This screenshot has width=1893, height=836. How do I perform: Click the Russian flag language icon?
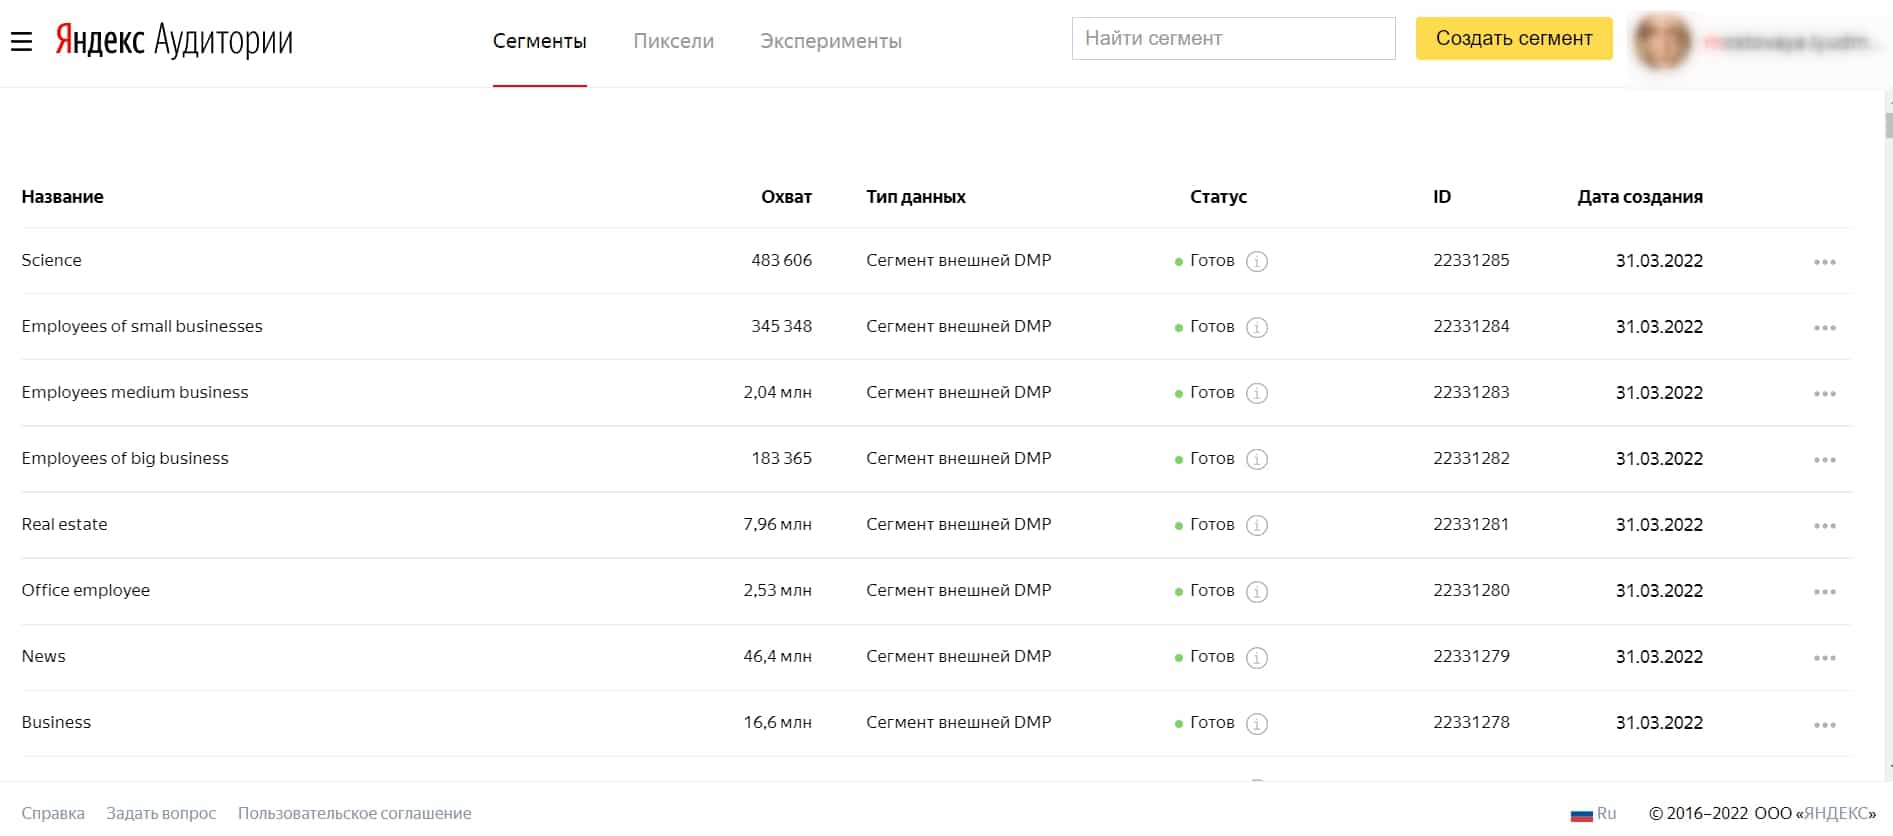click(1581, 814)
